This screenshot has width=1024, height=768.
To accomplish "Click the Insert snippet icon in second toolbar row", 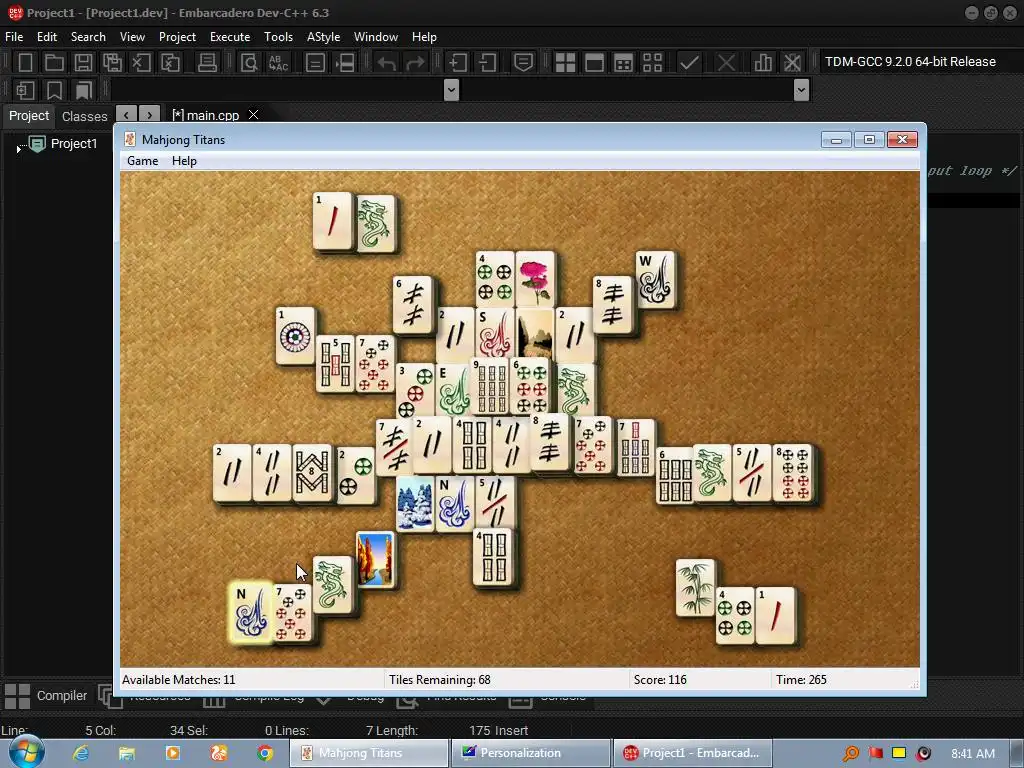I will (25, 90).
